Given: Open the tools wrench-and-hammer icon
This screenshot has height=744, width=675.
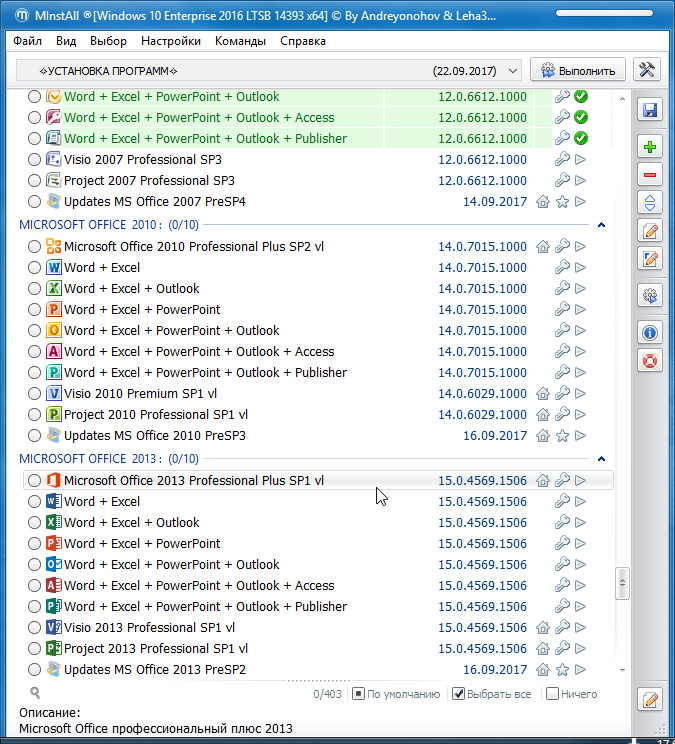Looking at the screenshot, I should click(647, 70).
